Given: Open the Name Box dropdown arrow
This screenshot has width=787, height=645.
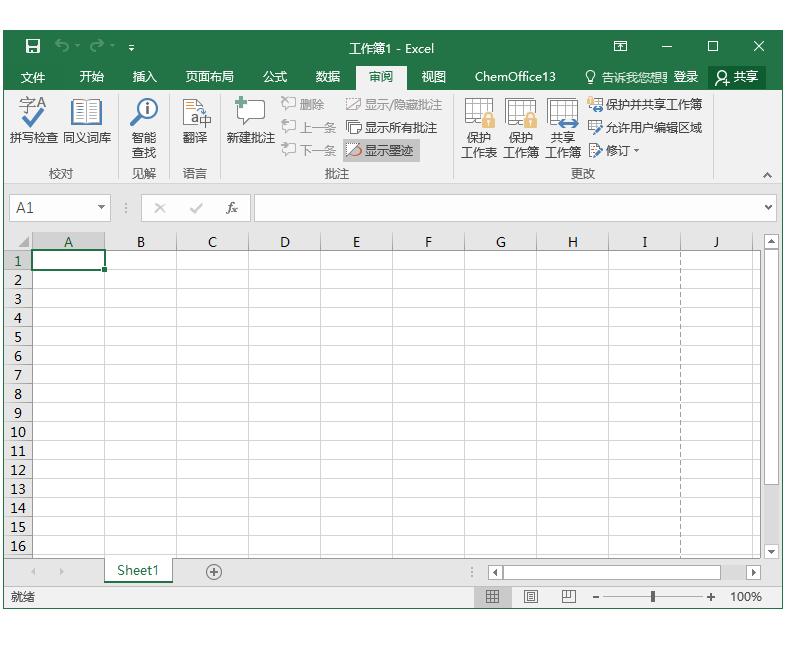Looking at the screenshot, I should point(101,207).
